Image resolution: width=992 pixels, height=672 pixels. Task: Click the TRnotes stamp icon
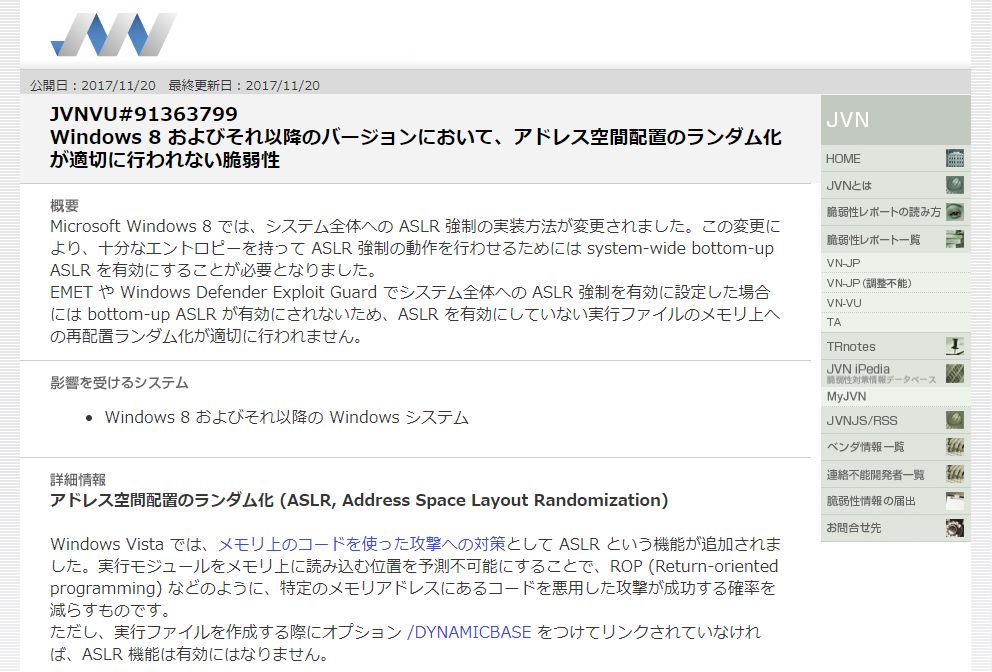955,347
